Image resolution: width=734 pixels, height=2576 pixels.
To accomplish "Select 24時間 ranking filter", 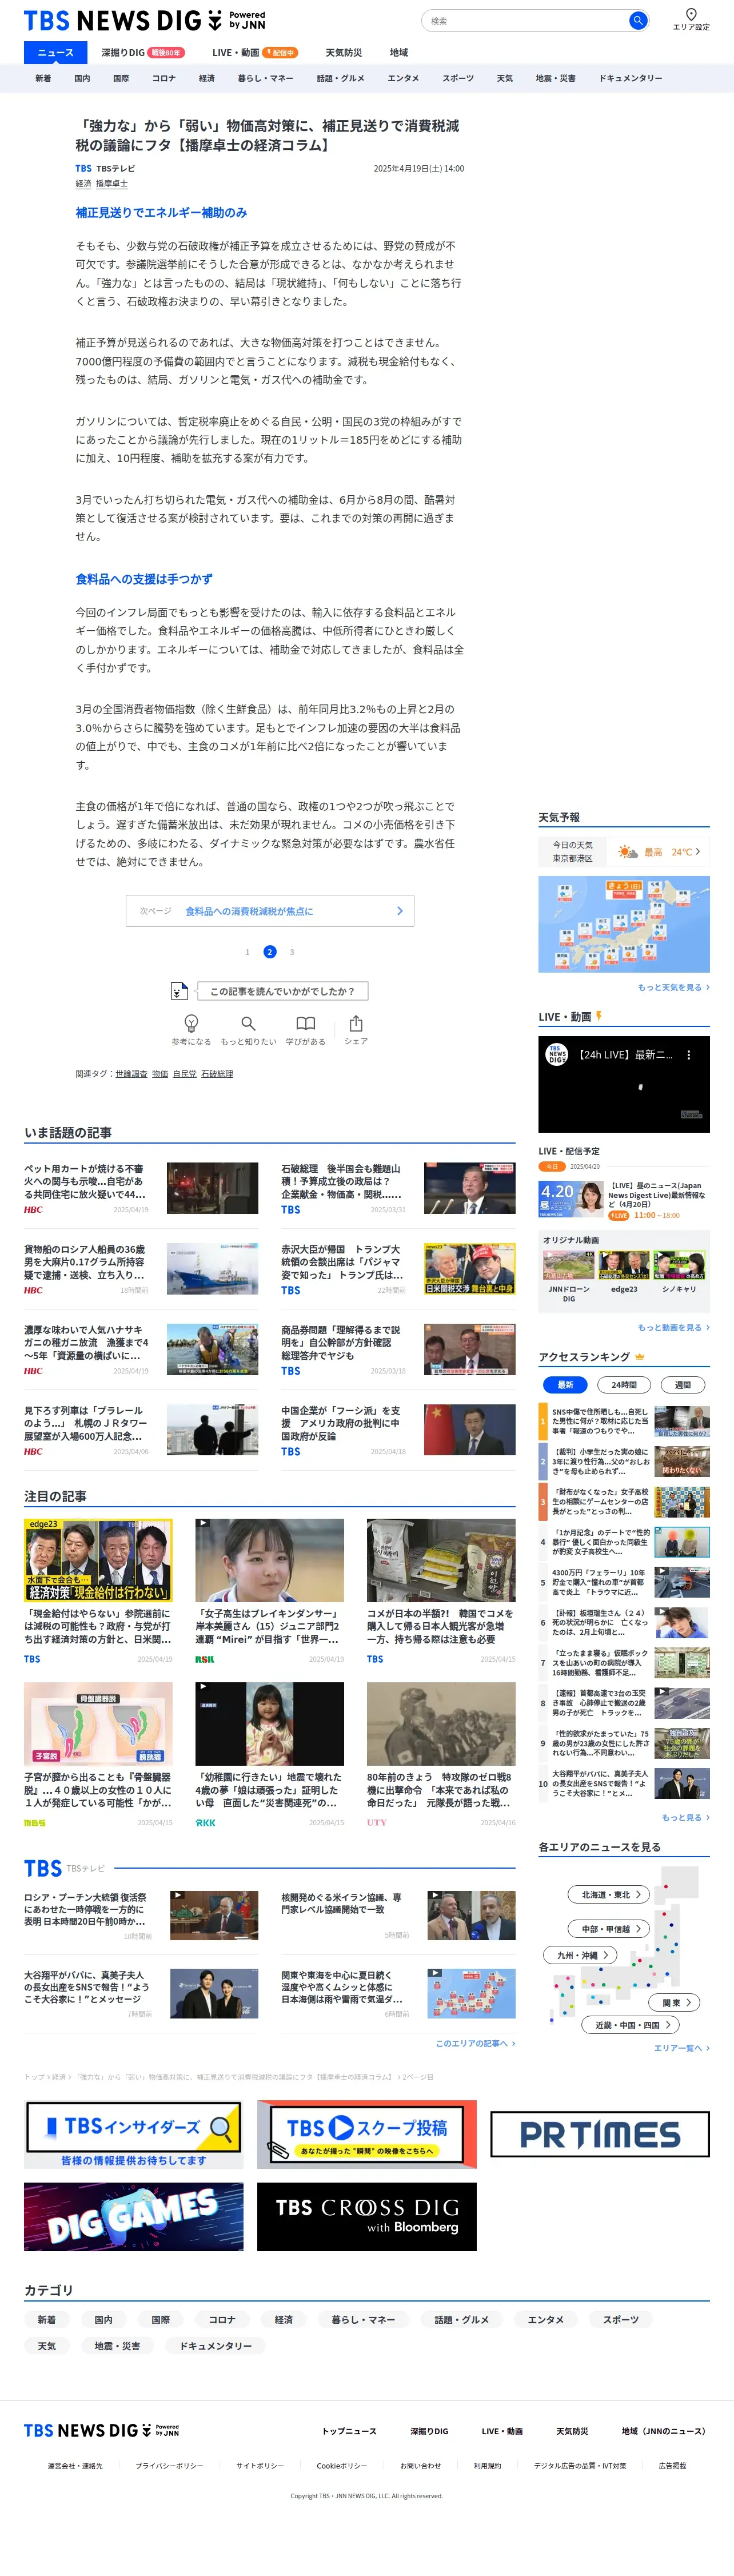I will pyautogui.click(x=624, y=1385).
